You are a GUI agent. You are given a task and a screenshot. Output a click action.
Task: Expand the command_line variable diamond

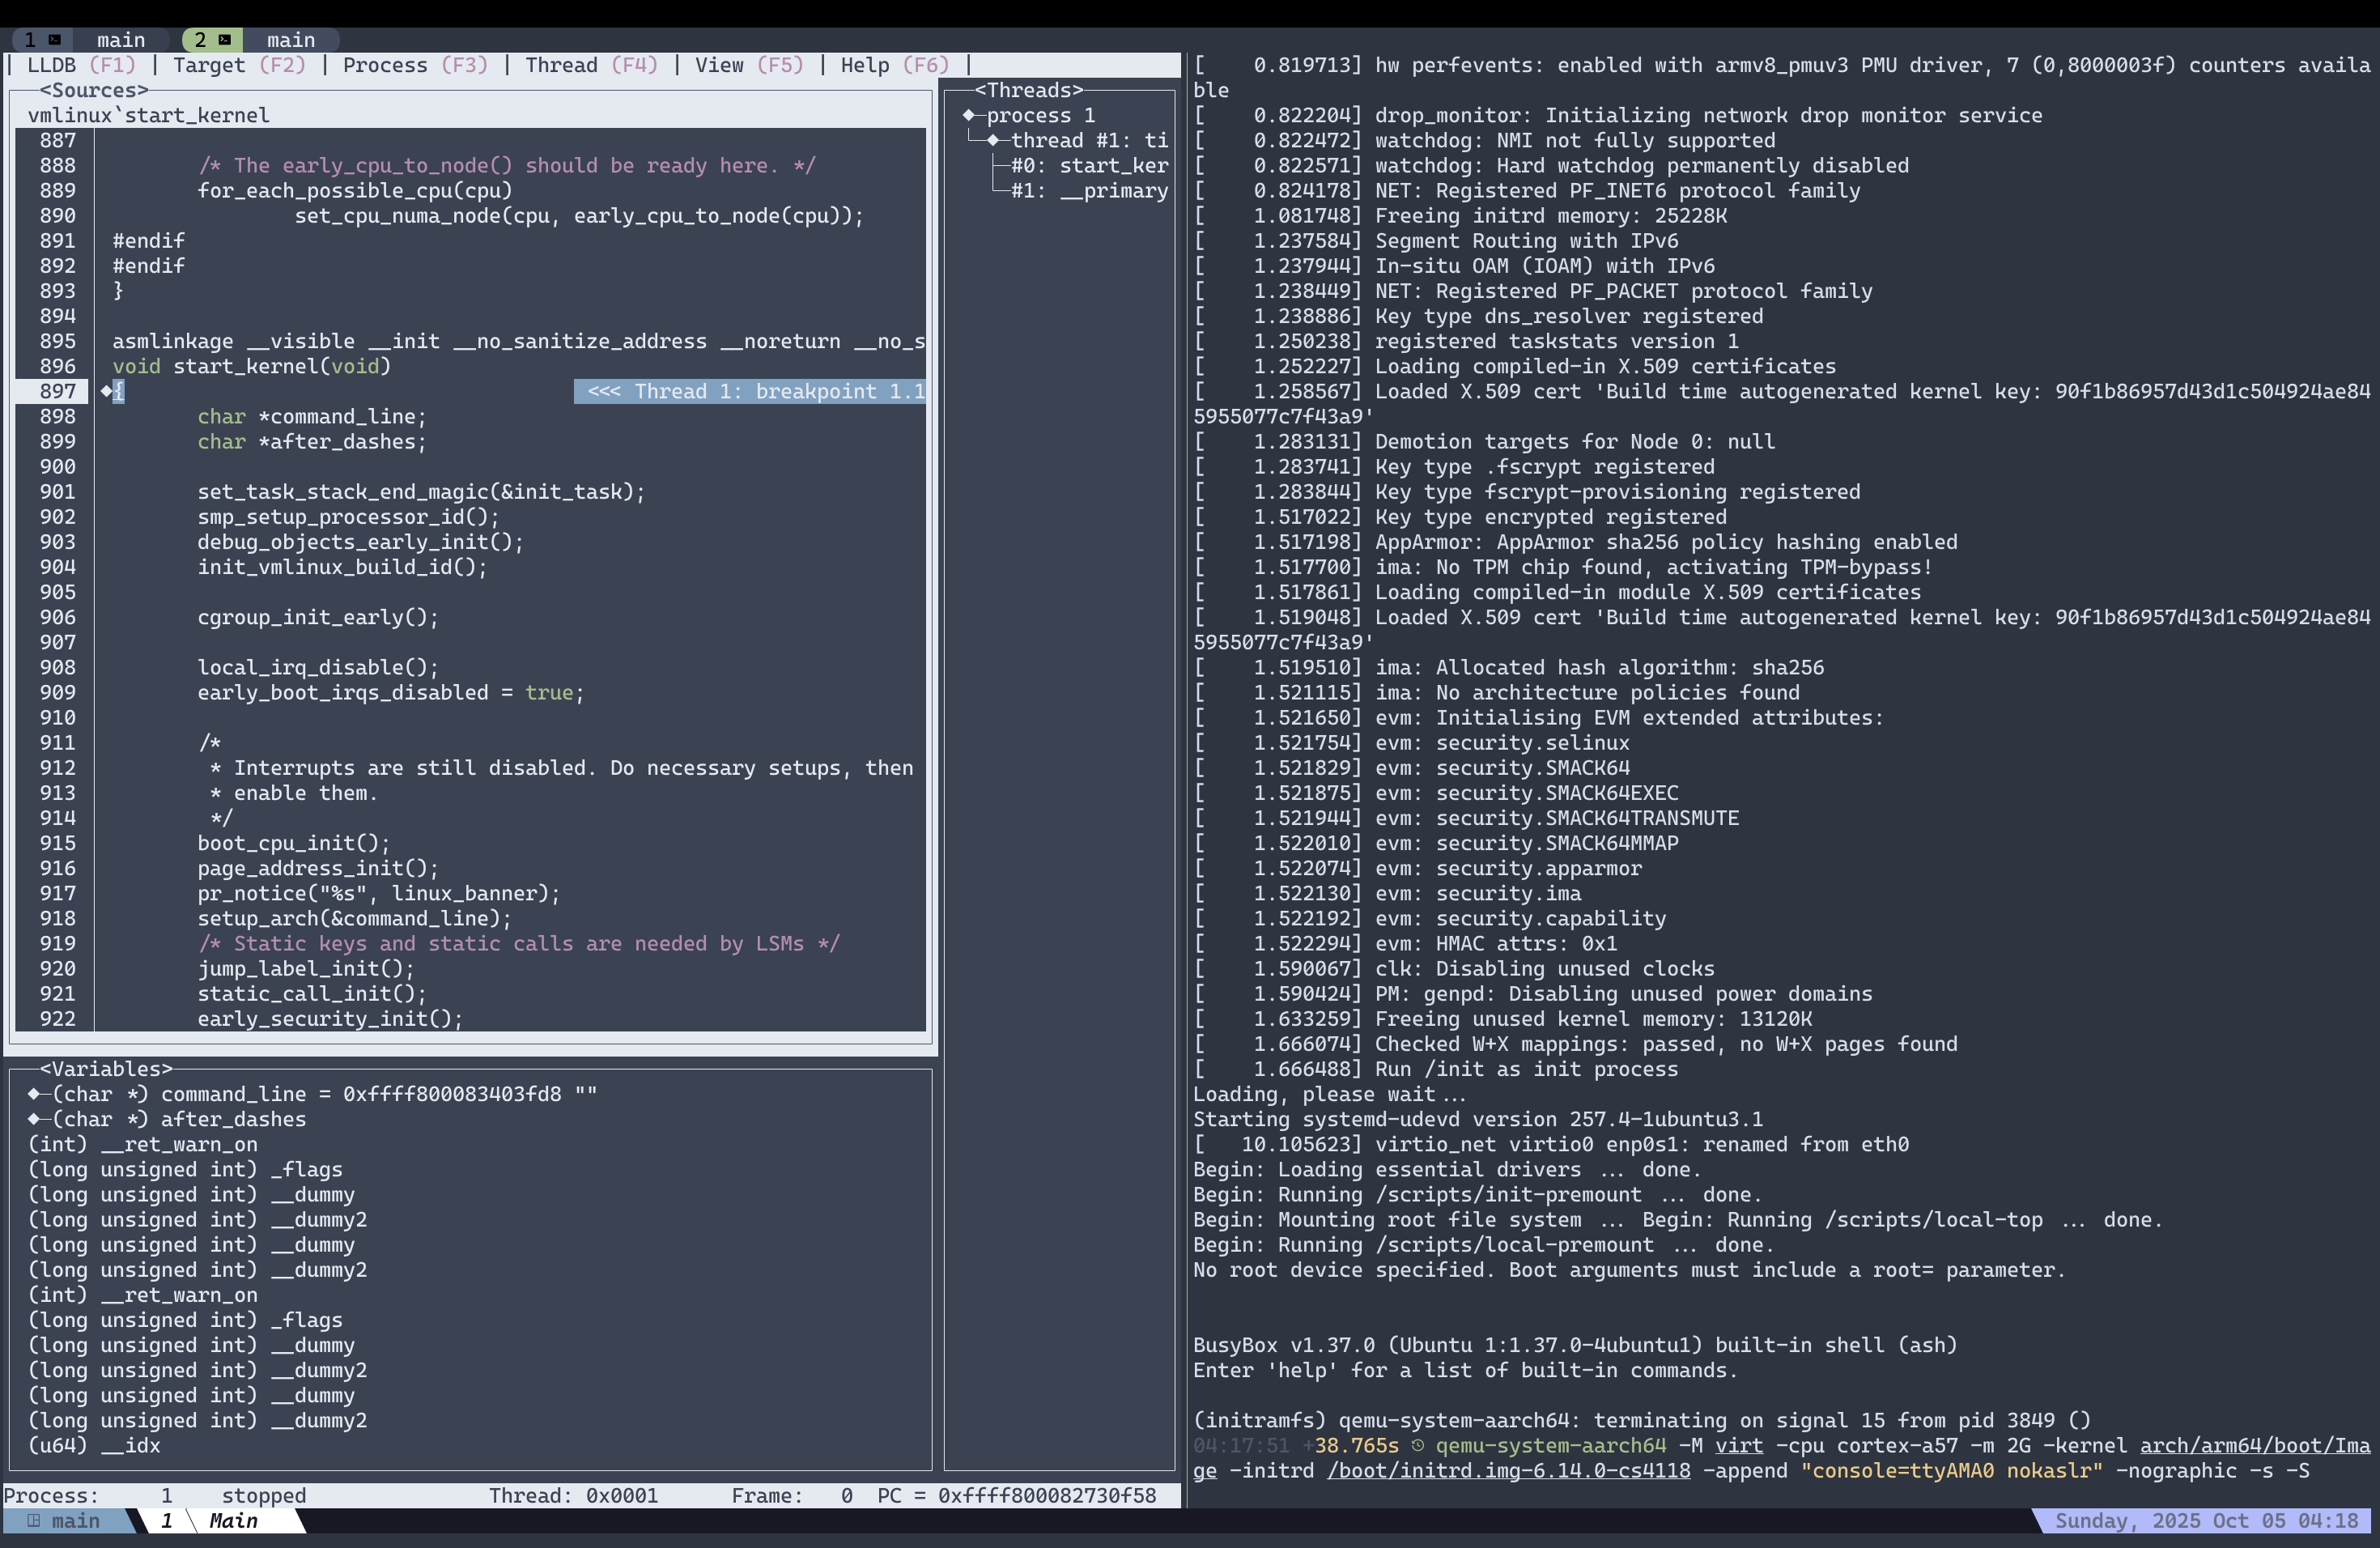[35, 1094]
